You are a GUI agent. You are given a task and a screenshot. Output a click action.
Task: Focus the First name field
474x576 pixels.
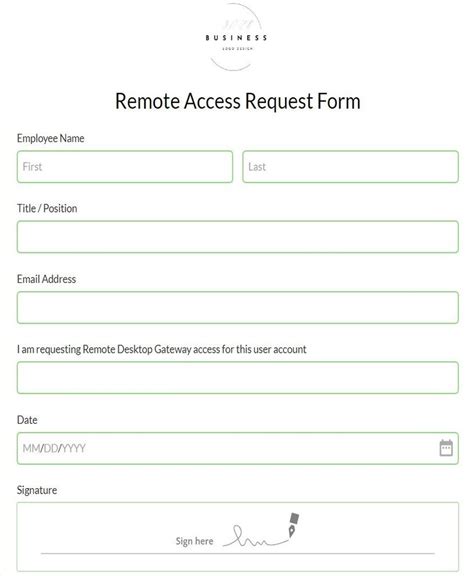click(125, 166)
